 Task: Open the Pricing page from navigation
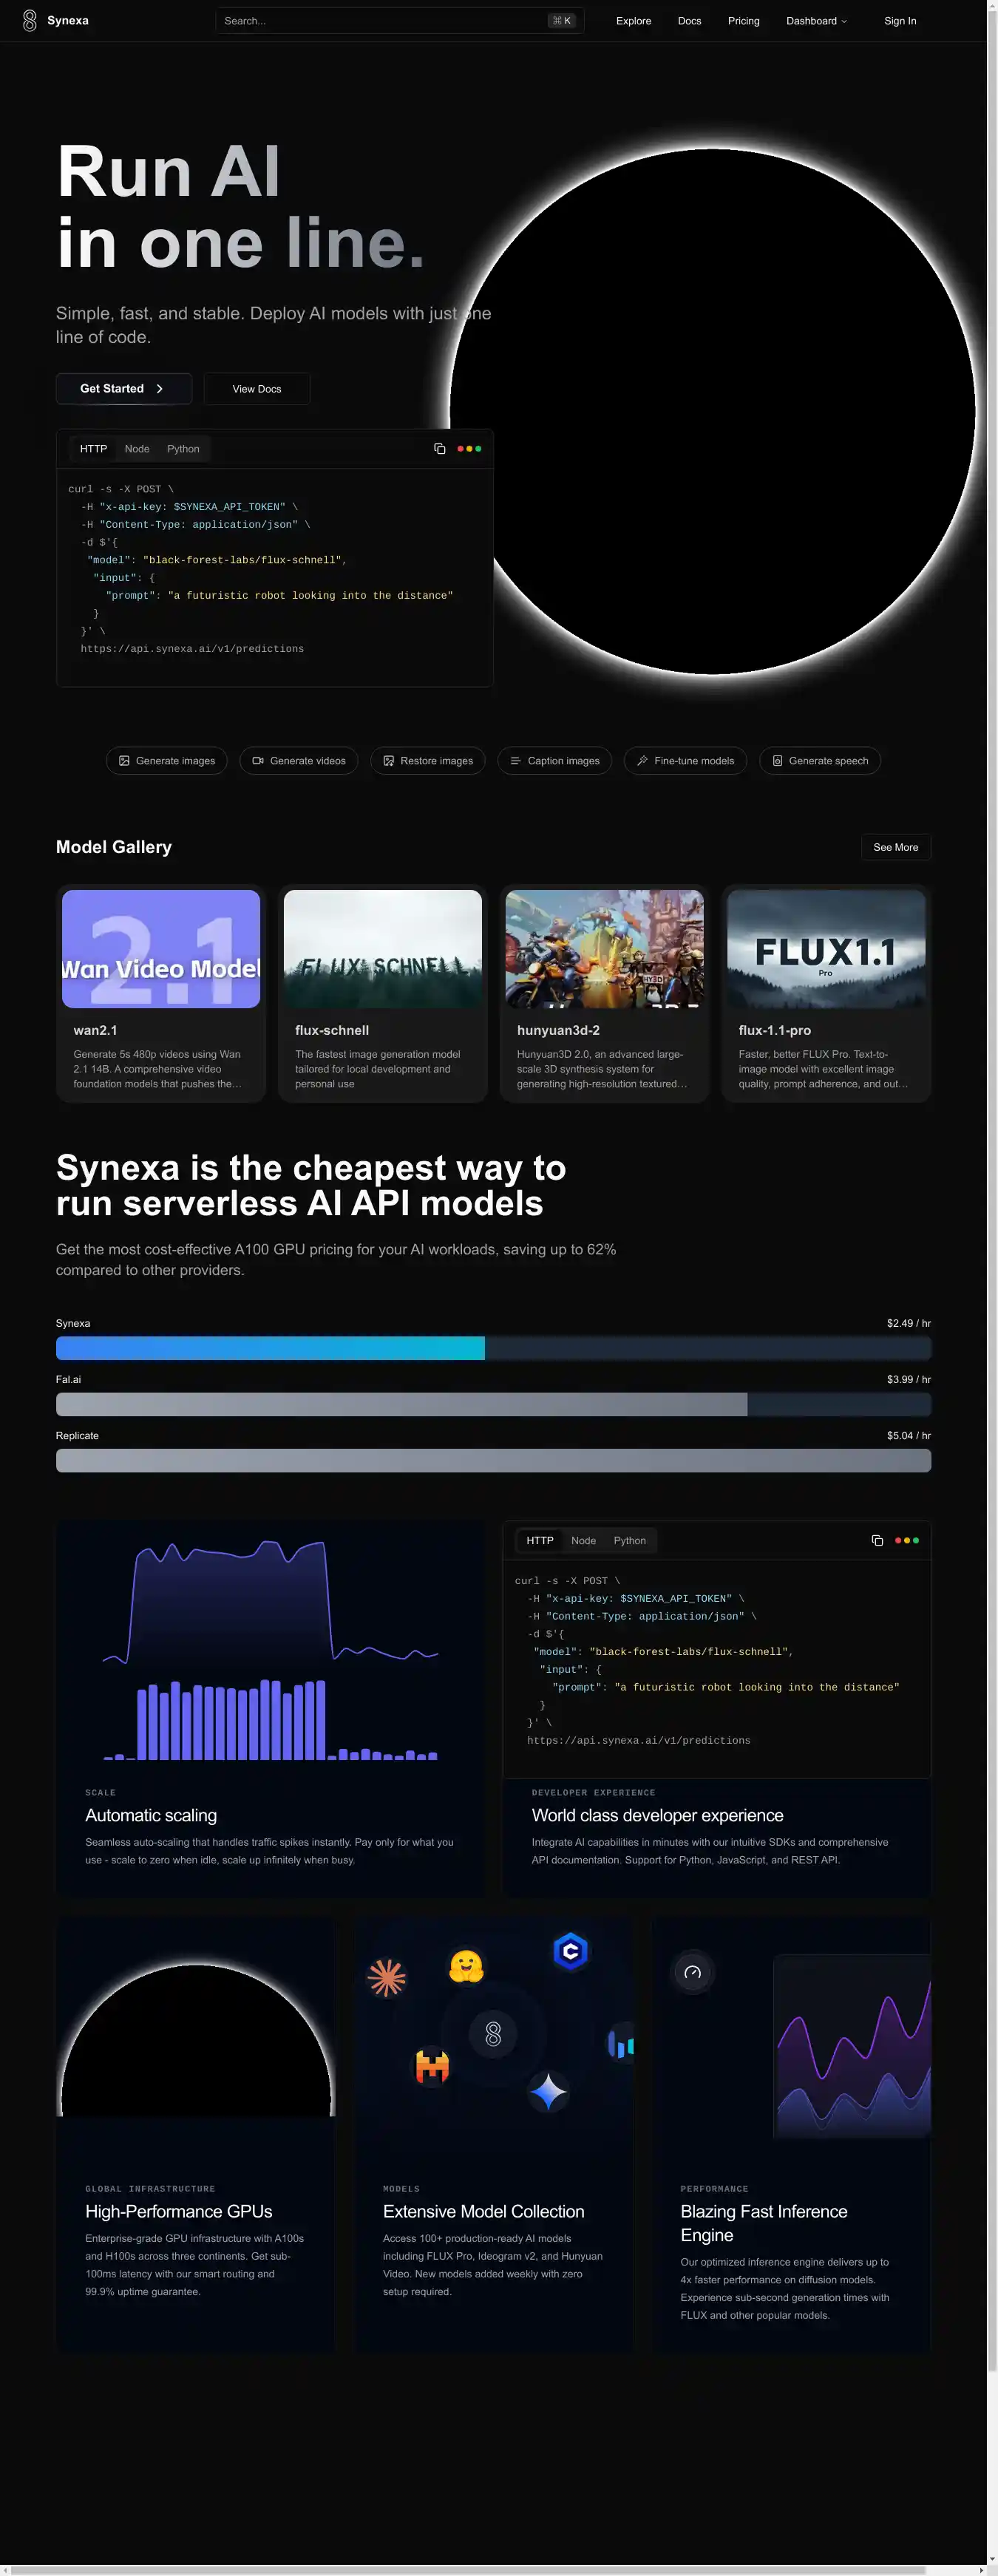coord(743,21)
